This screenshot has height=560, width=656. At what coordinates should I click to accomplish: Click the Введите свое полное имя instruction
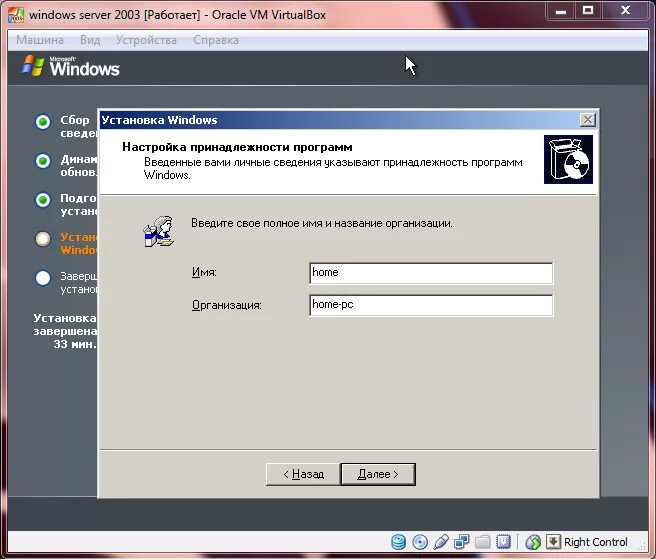(x=322, y=223)
